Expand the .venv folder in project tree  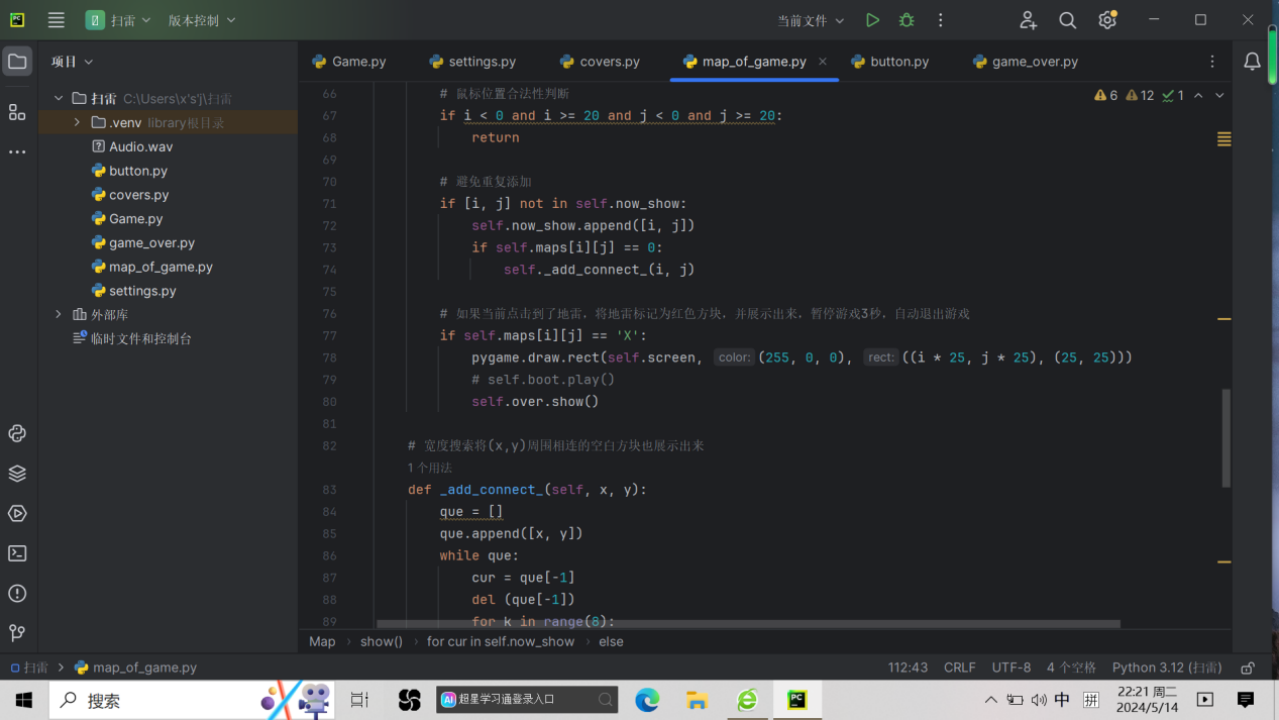click(77, 122)
